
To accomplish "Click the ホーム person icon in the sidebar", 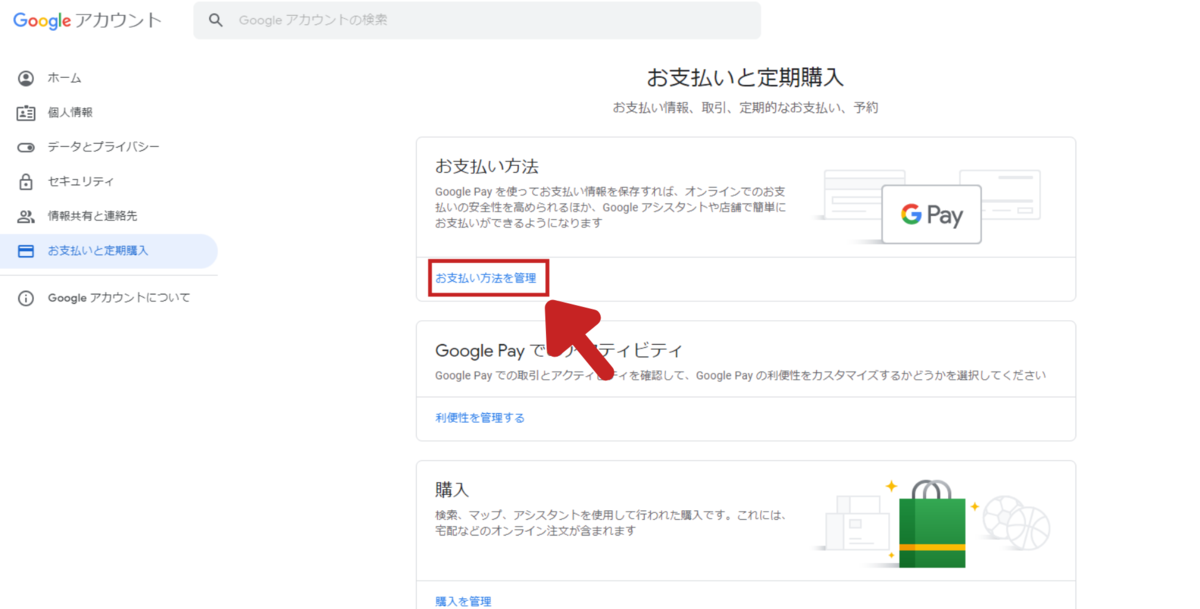I will (x=26, y=78).
